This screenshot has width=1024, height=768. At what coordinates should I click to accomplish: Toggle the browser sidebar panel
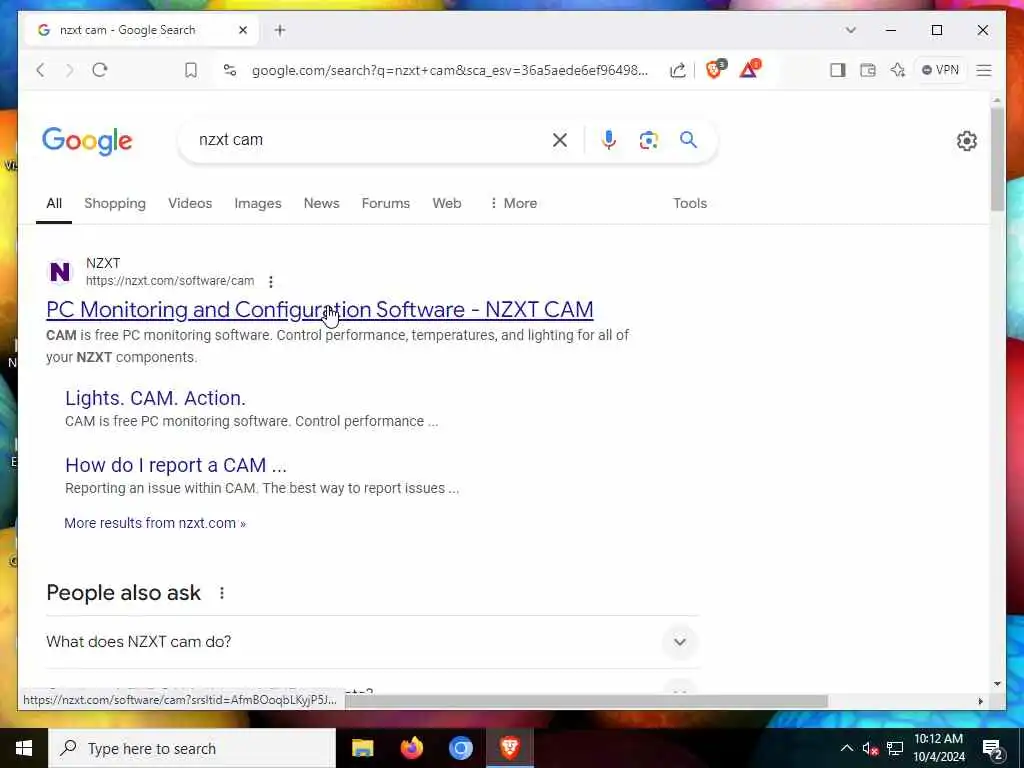coord(838,70)
